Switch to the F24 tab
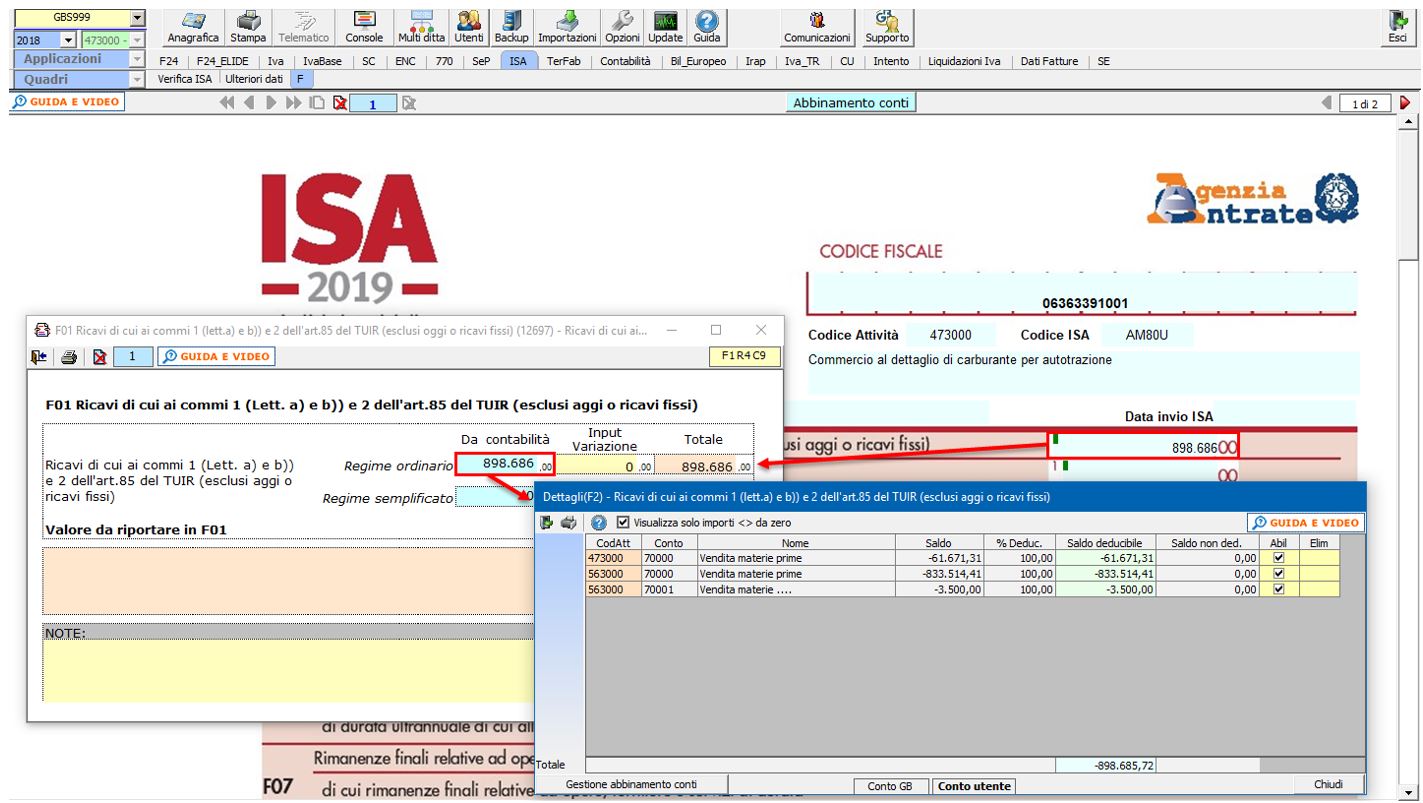Viewport: 1423px width, 803px height. click(169, 61)
